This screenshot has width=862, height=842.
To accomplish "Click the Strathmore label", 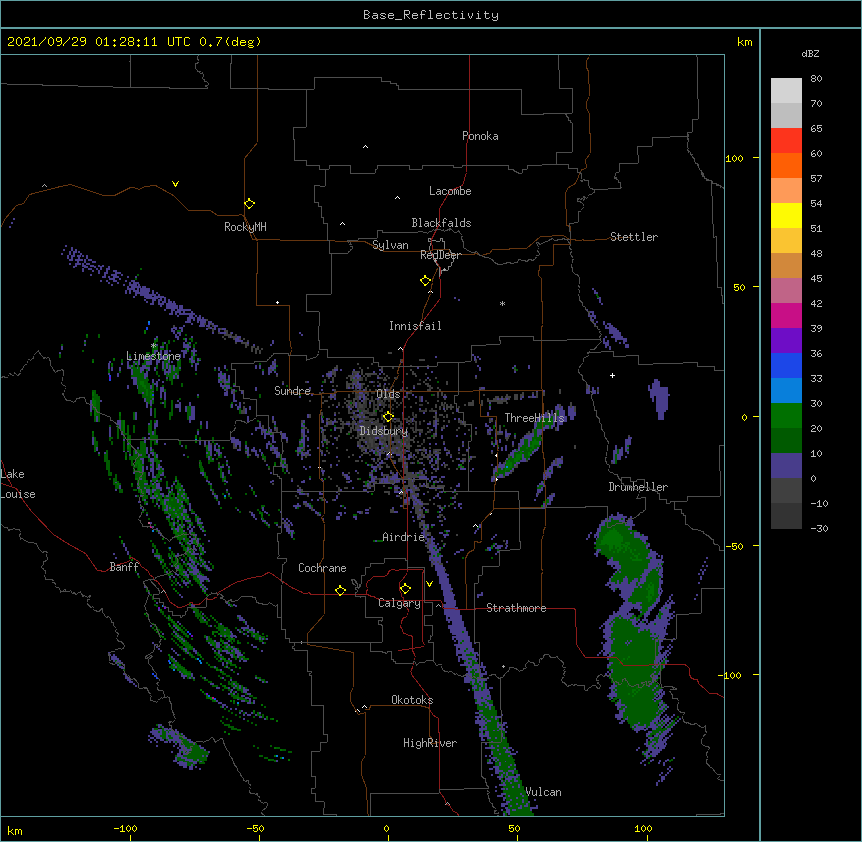I will (x=516, y=608).
